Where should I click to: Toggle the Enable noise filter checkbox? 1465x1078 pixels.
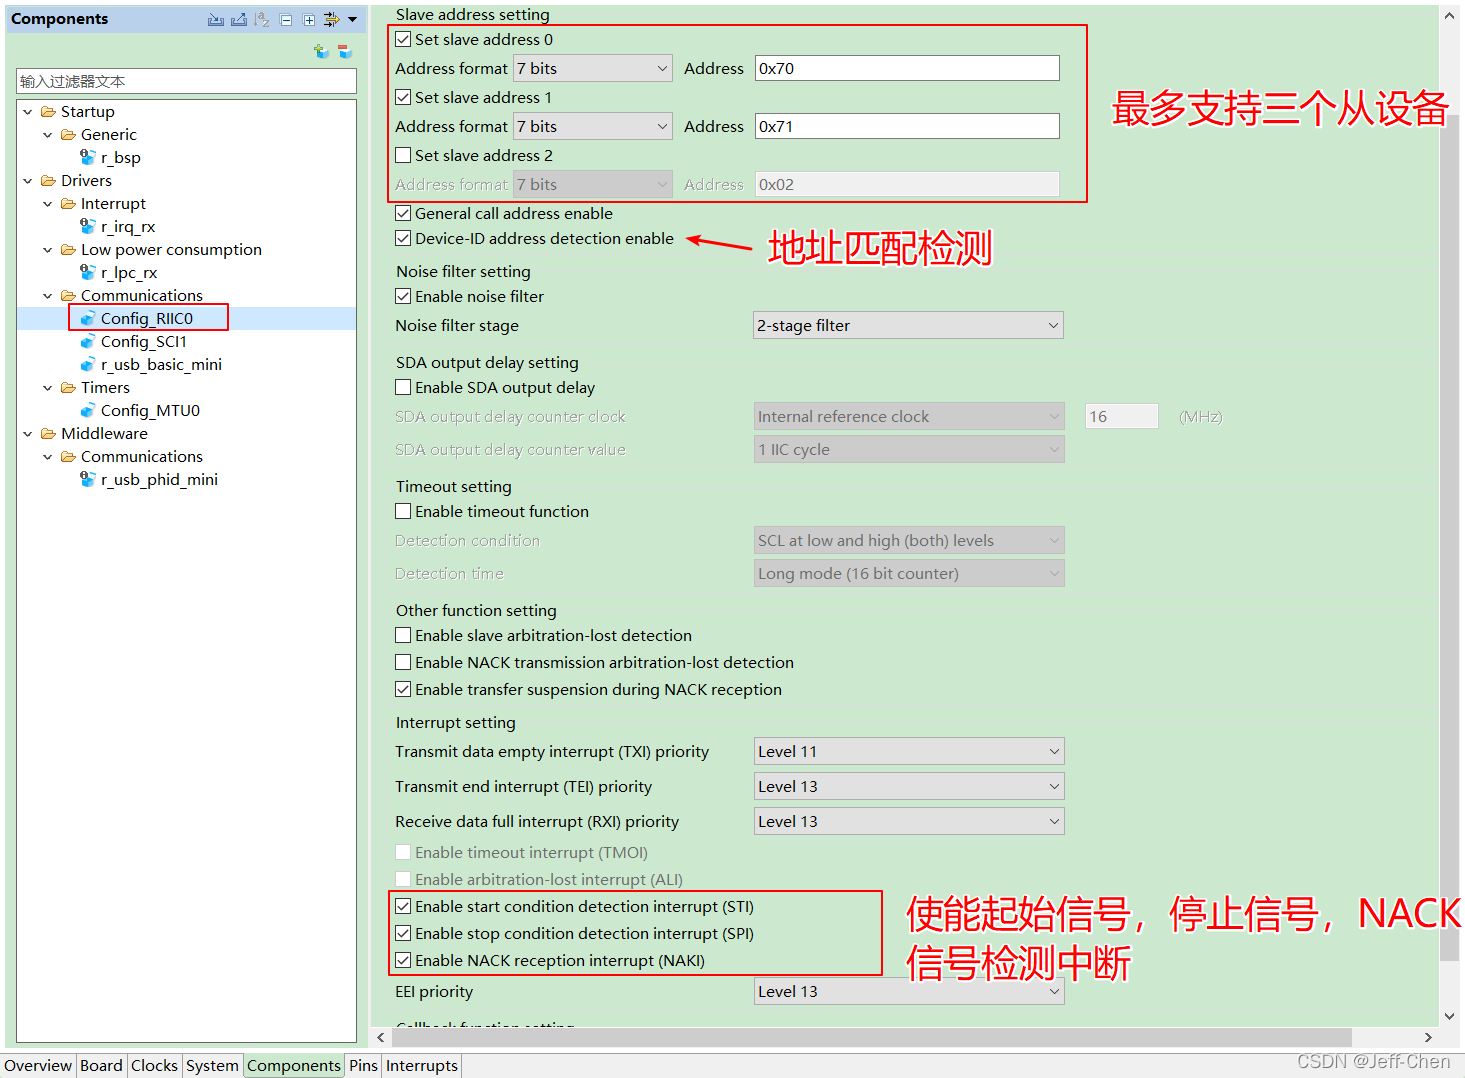[403, 296]
